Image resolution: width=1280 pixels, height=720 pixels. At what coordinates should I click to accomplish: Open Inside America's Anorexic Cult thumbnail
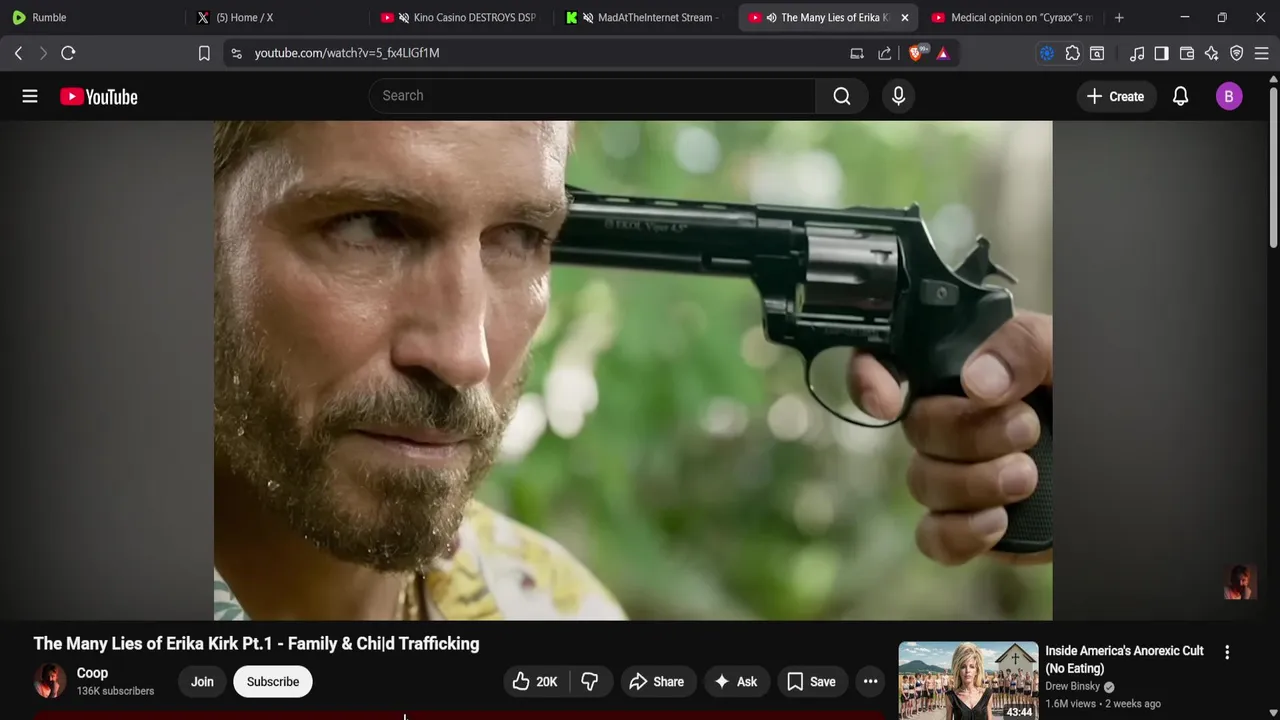968,681
